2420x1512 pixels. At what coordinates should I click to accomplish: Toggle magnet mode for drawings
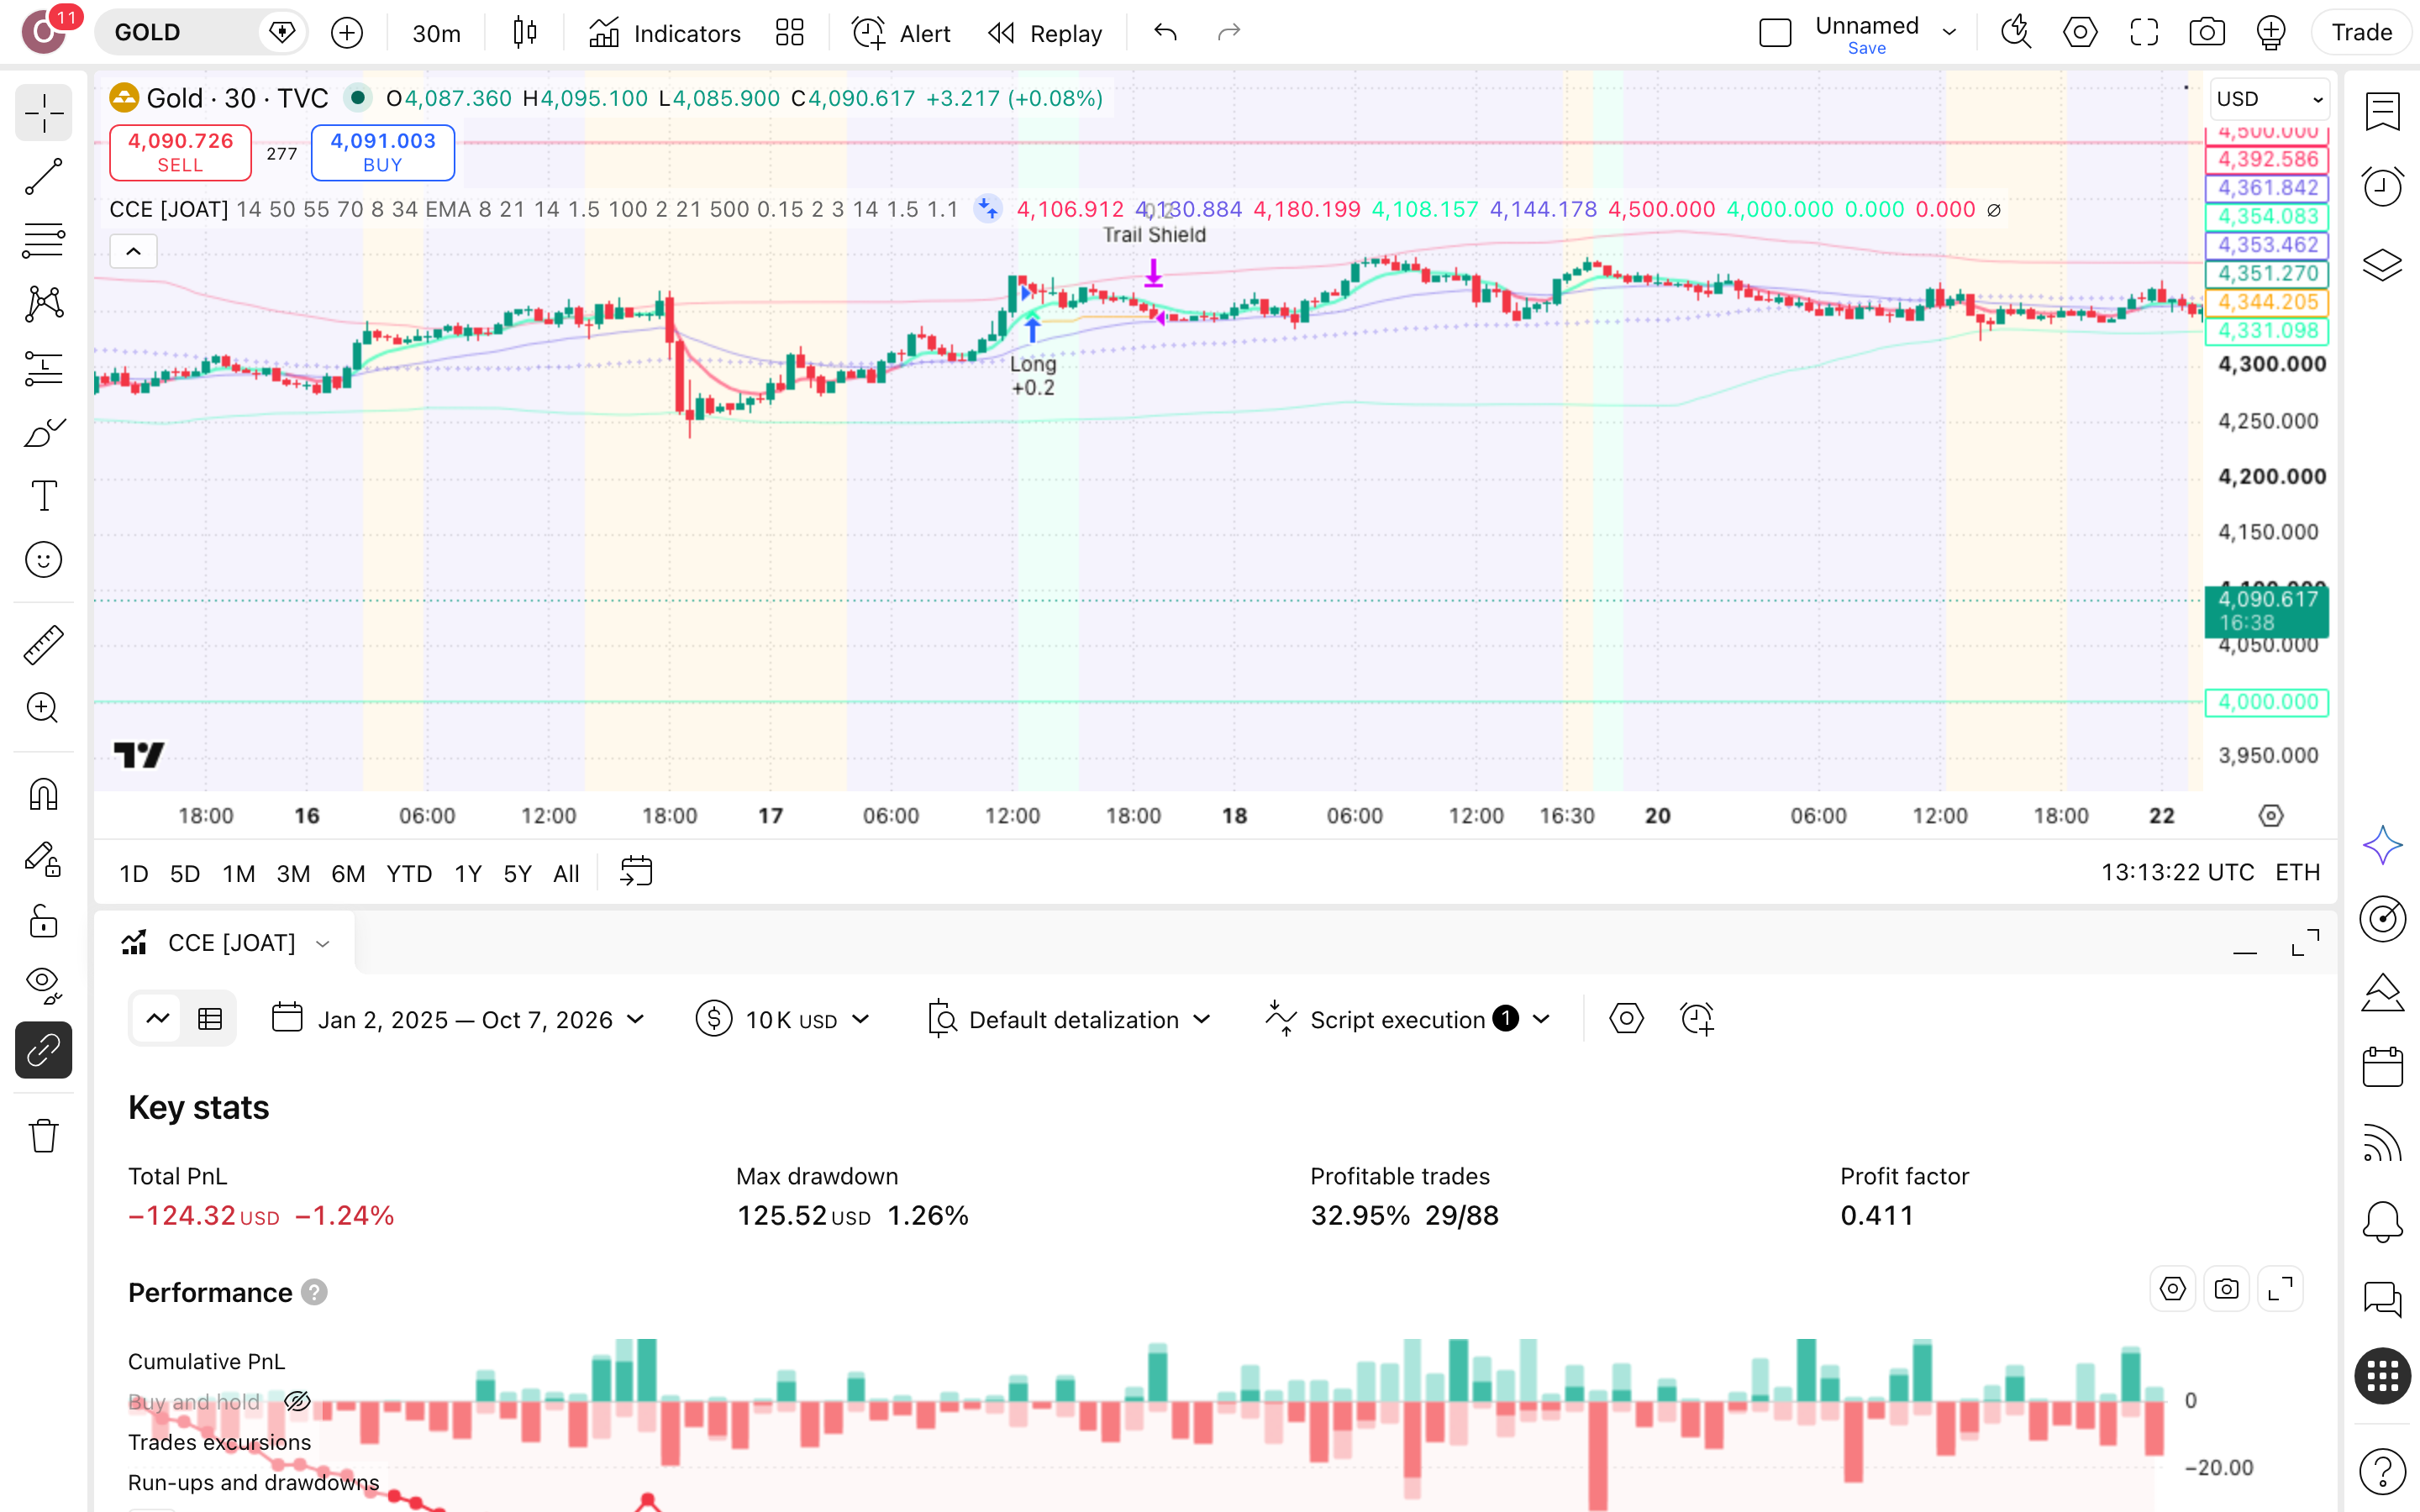click(x=44, y=795)
